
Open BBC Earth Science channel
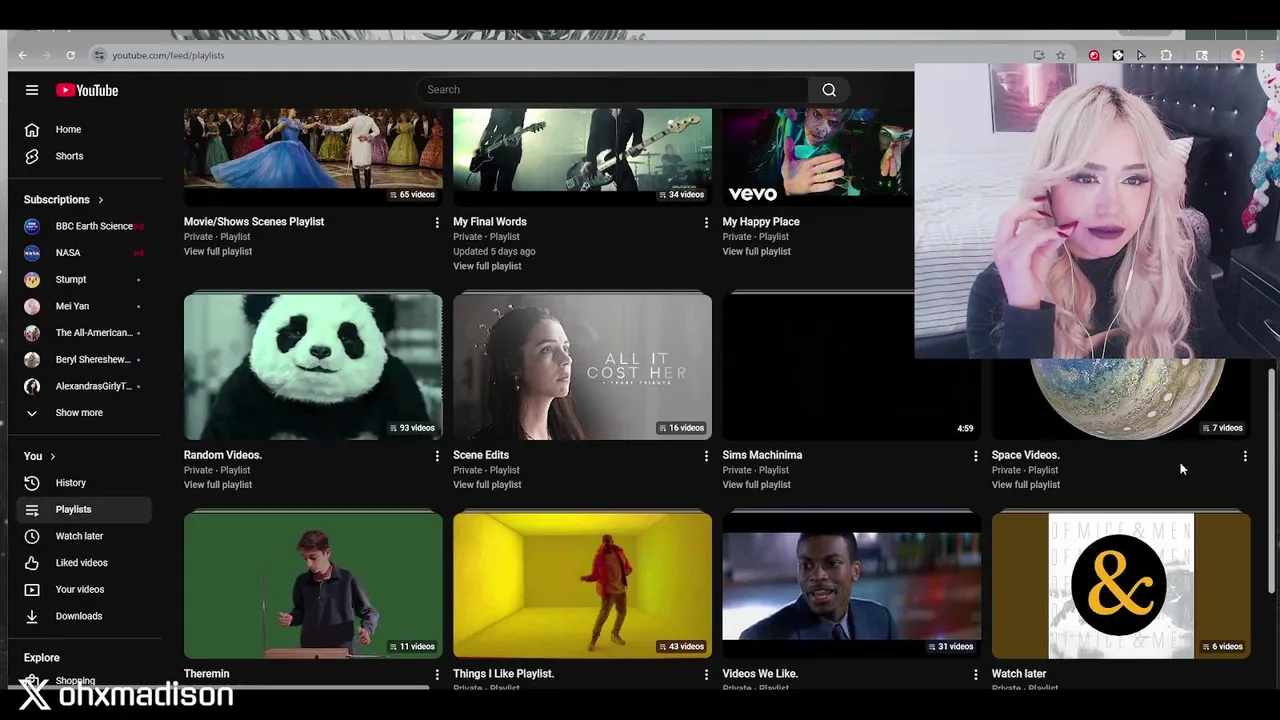pyautogui.click(x=84, y=226)
